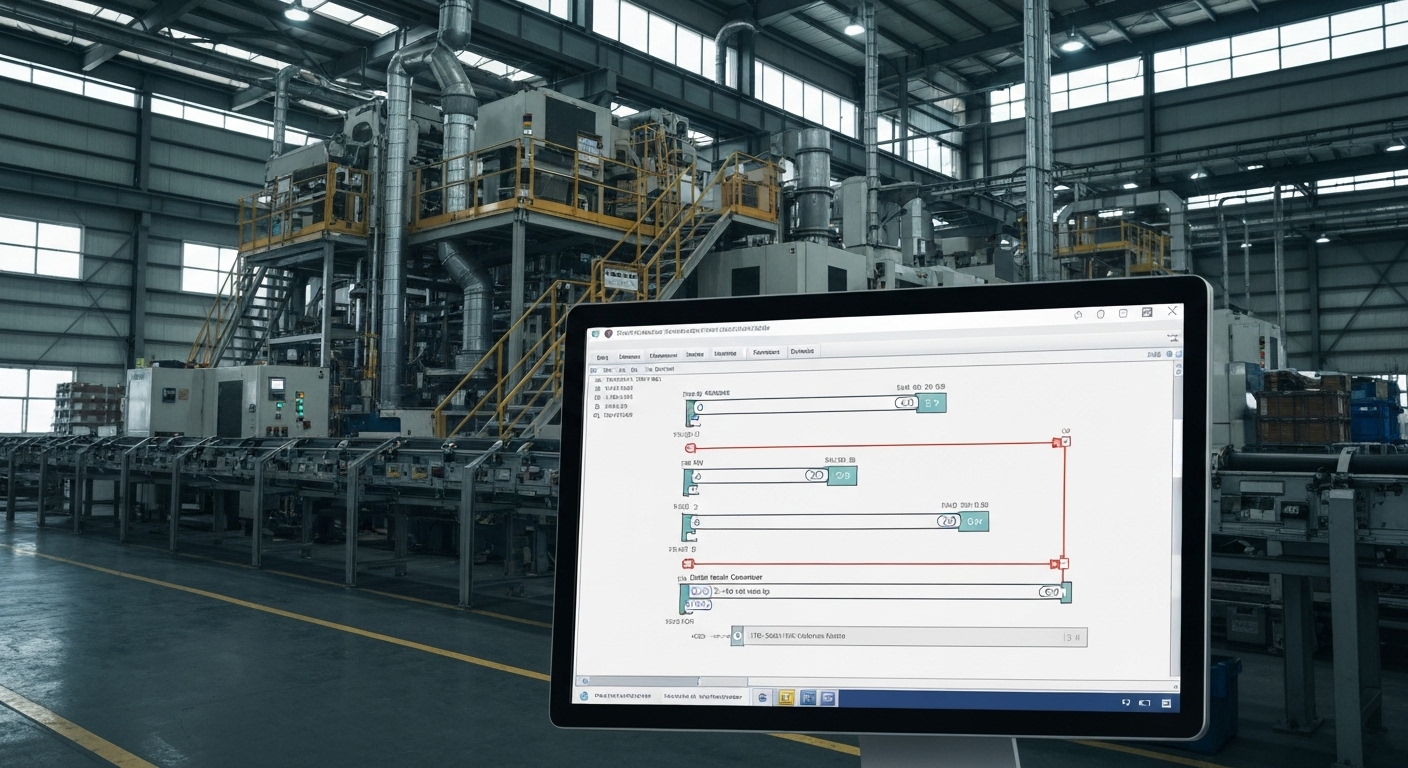
Task: Click the red start node of the lower red line
Action: pyautogui.click(x=687, y=564)
